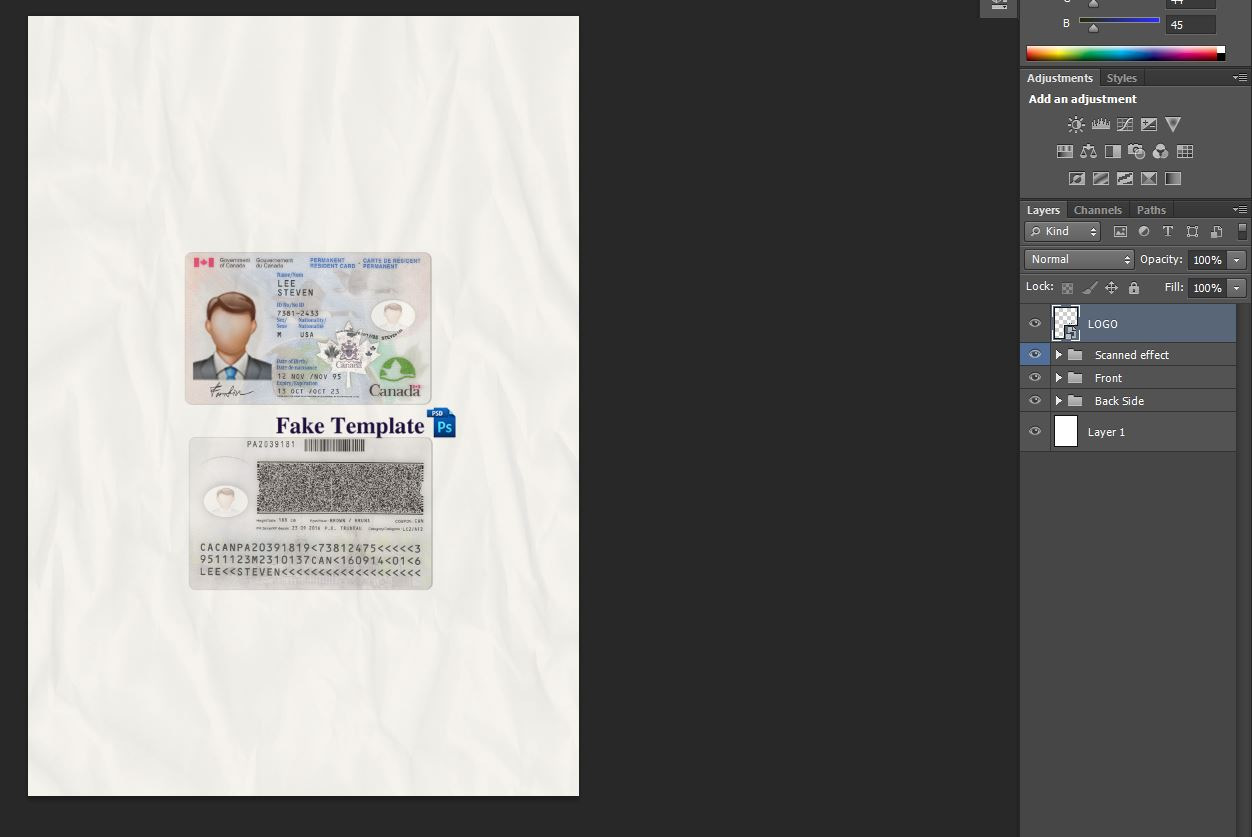Screen dimensions: 1252x837
Task: Add a Brightness/Contrast adjustment
Action: tap(1076, 125)
